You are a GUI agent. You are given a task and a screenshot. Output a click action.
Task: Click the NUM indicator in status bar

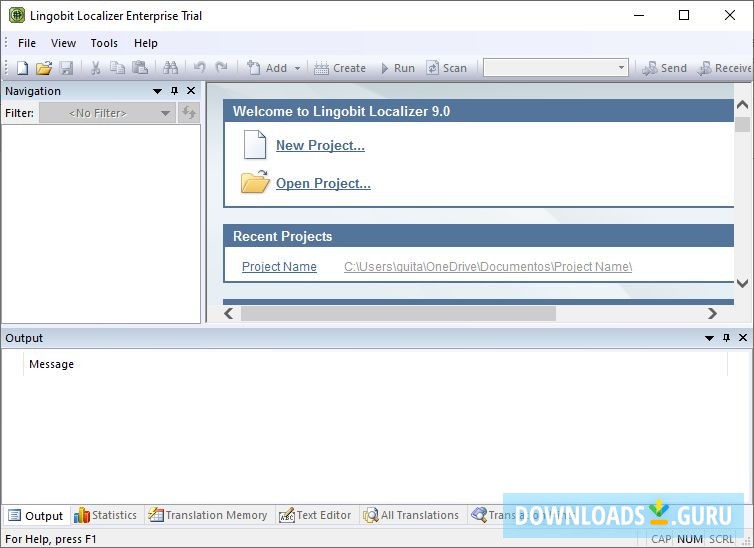click(x=690, y=539)
